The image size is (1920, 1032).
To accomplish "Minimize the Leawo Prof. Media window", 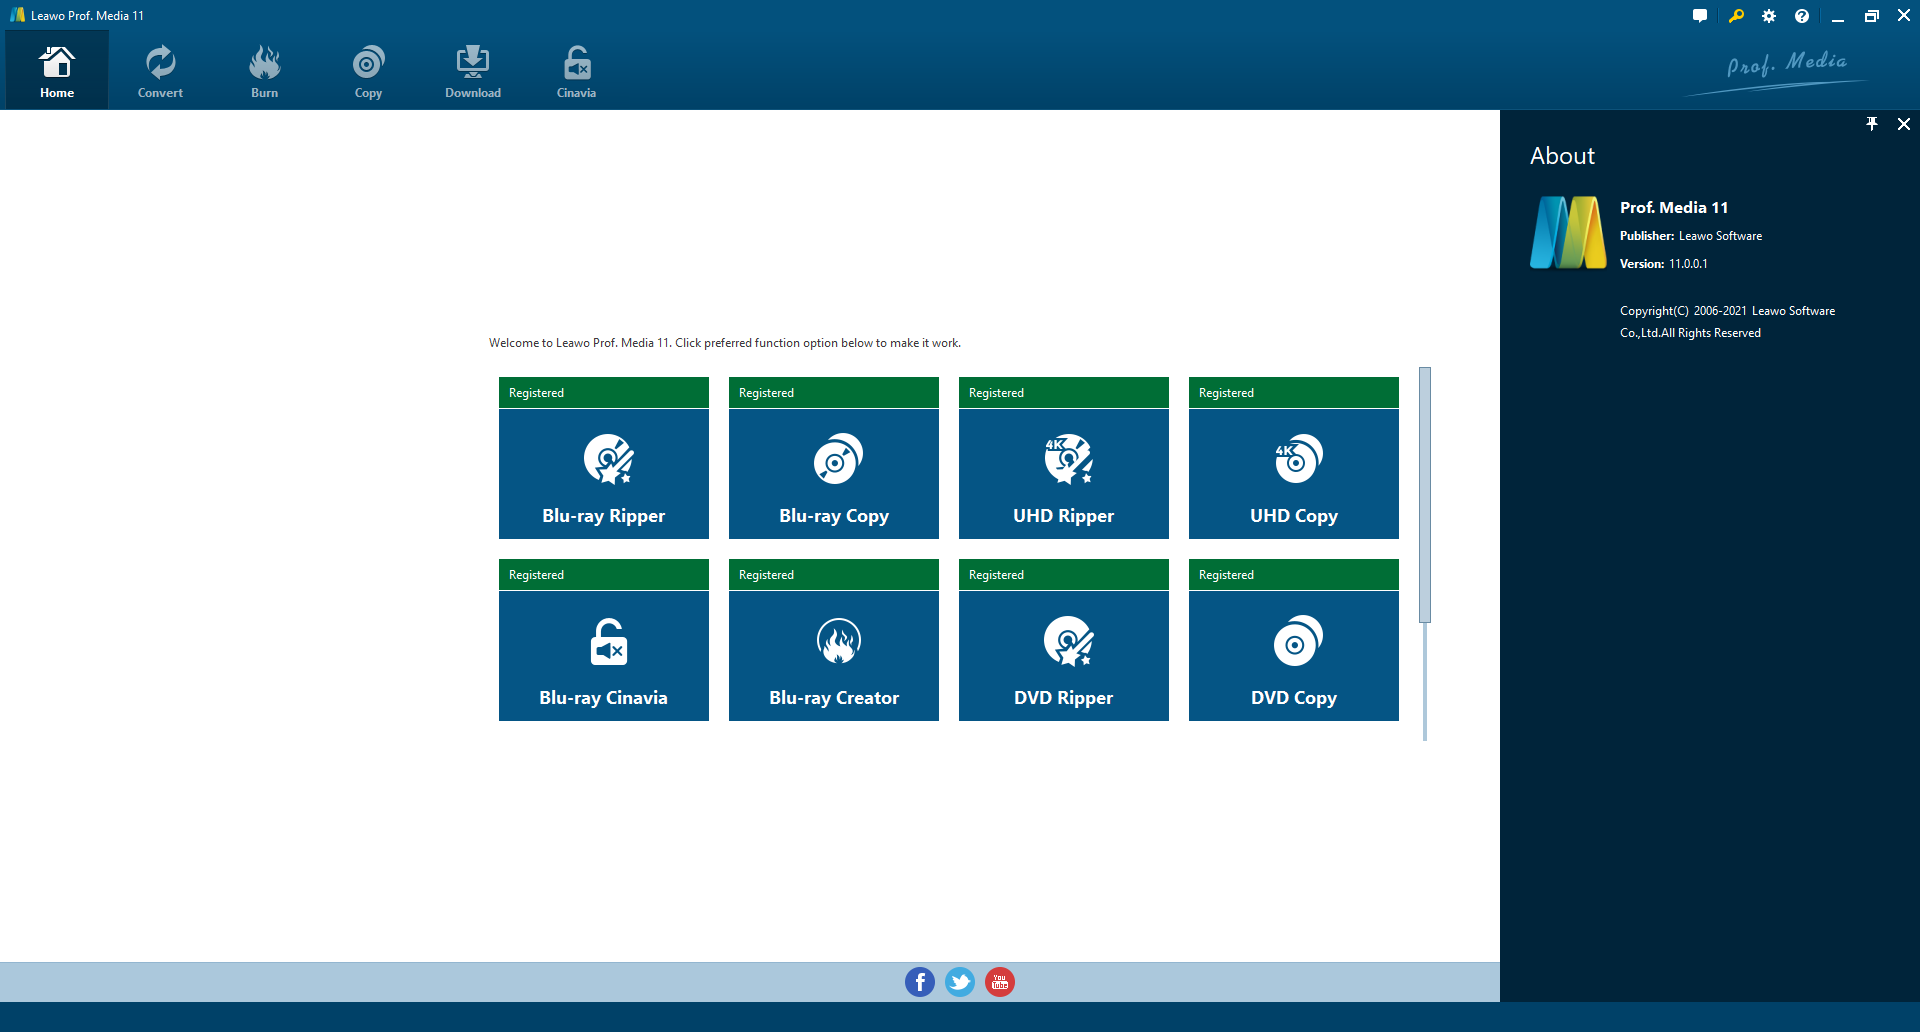I will point(1838,16).
